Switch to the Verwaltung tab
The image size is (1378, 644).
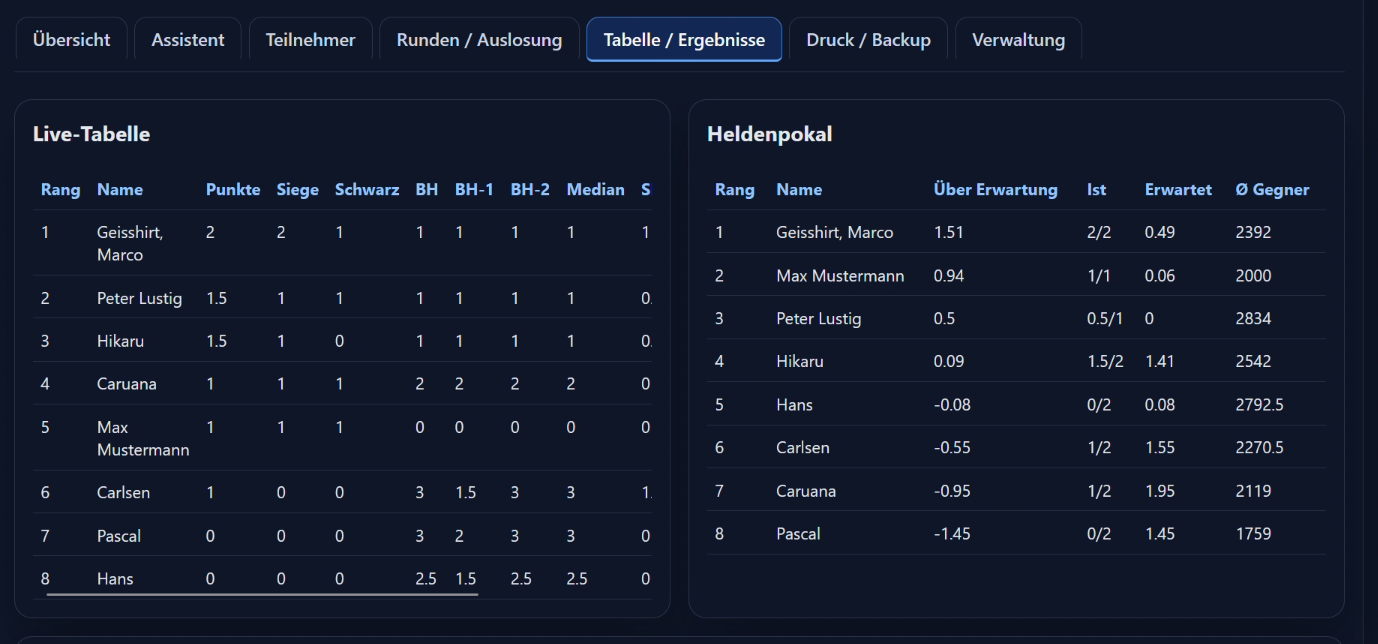(x=1018, y=40)
